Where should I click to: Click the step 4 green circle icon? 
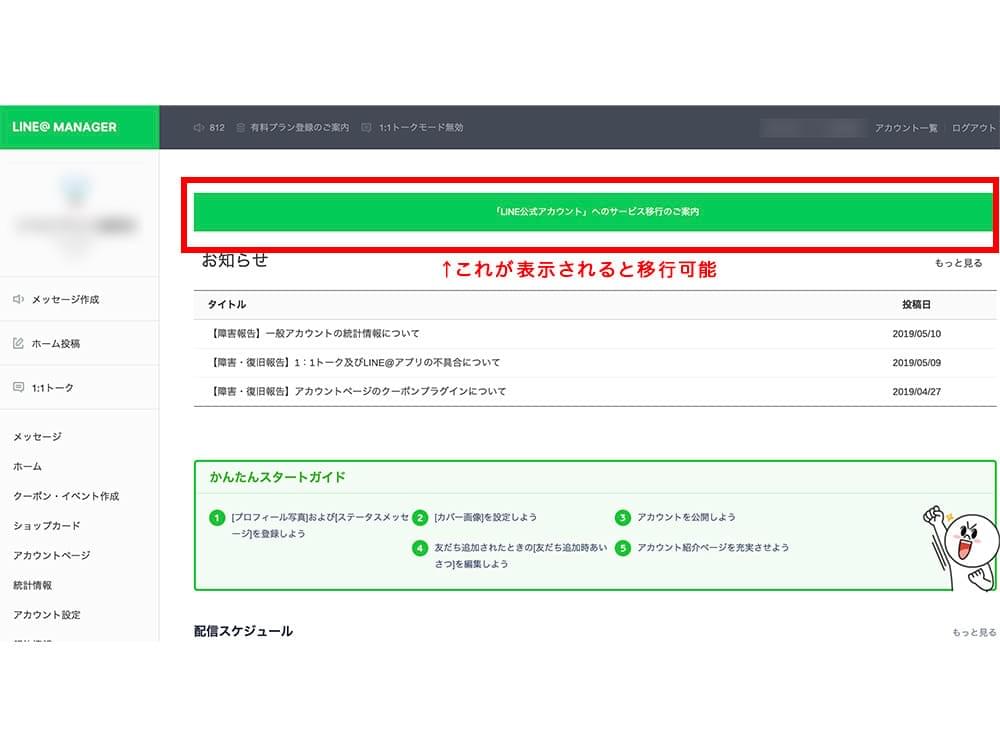pos(420,548)
